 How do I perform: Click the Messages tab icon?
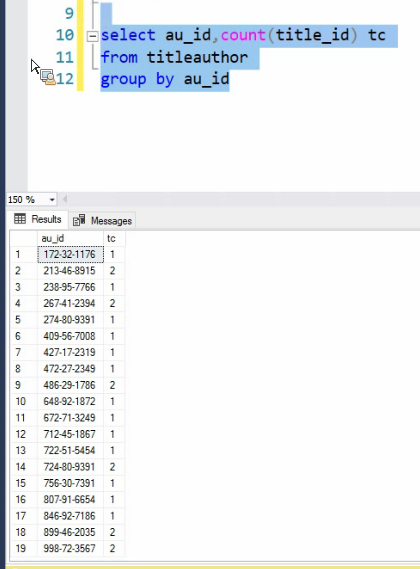[79, 220]
